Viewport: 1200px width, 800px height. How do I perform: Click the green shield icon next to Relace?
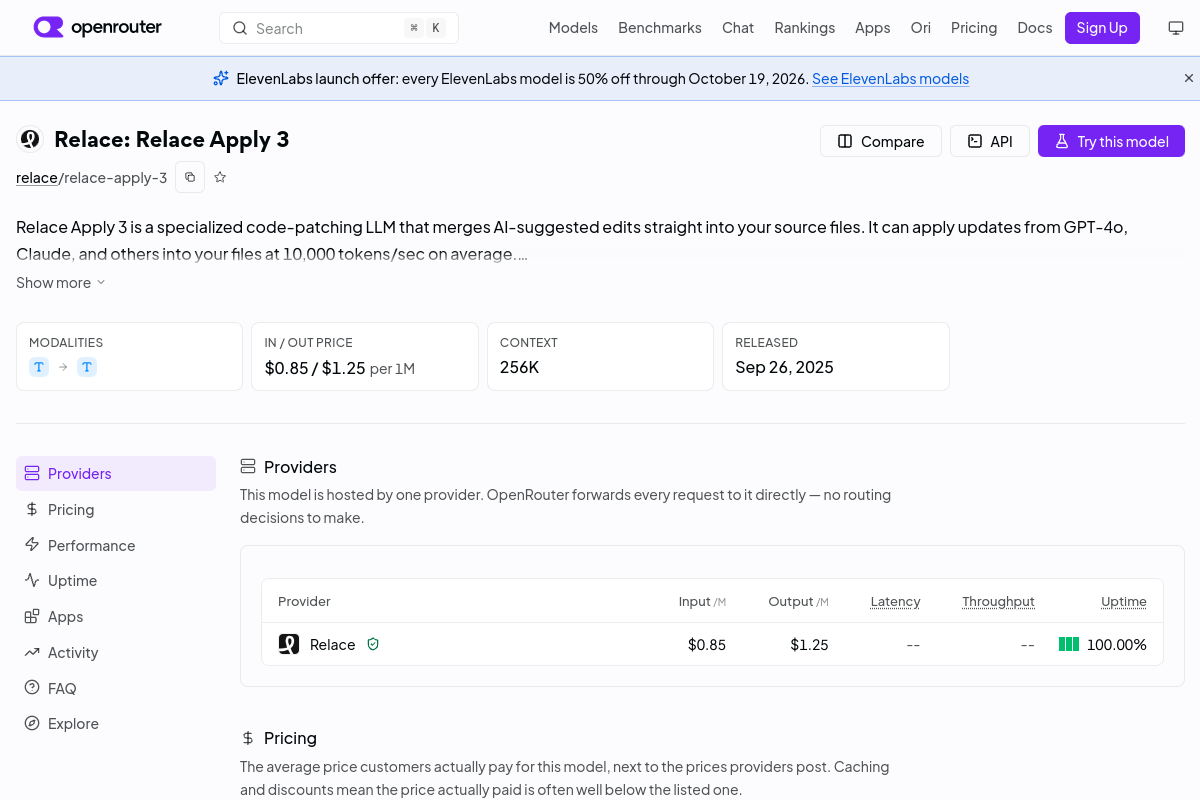point(373,644)
